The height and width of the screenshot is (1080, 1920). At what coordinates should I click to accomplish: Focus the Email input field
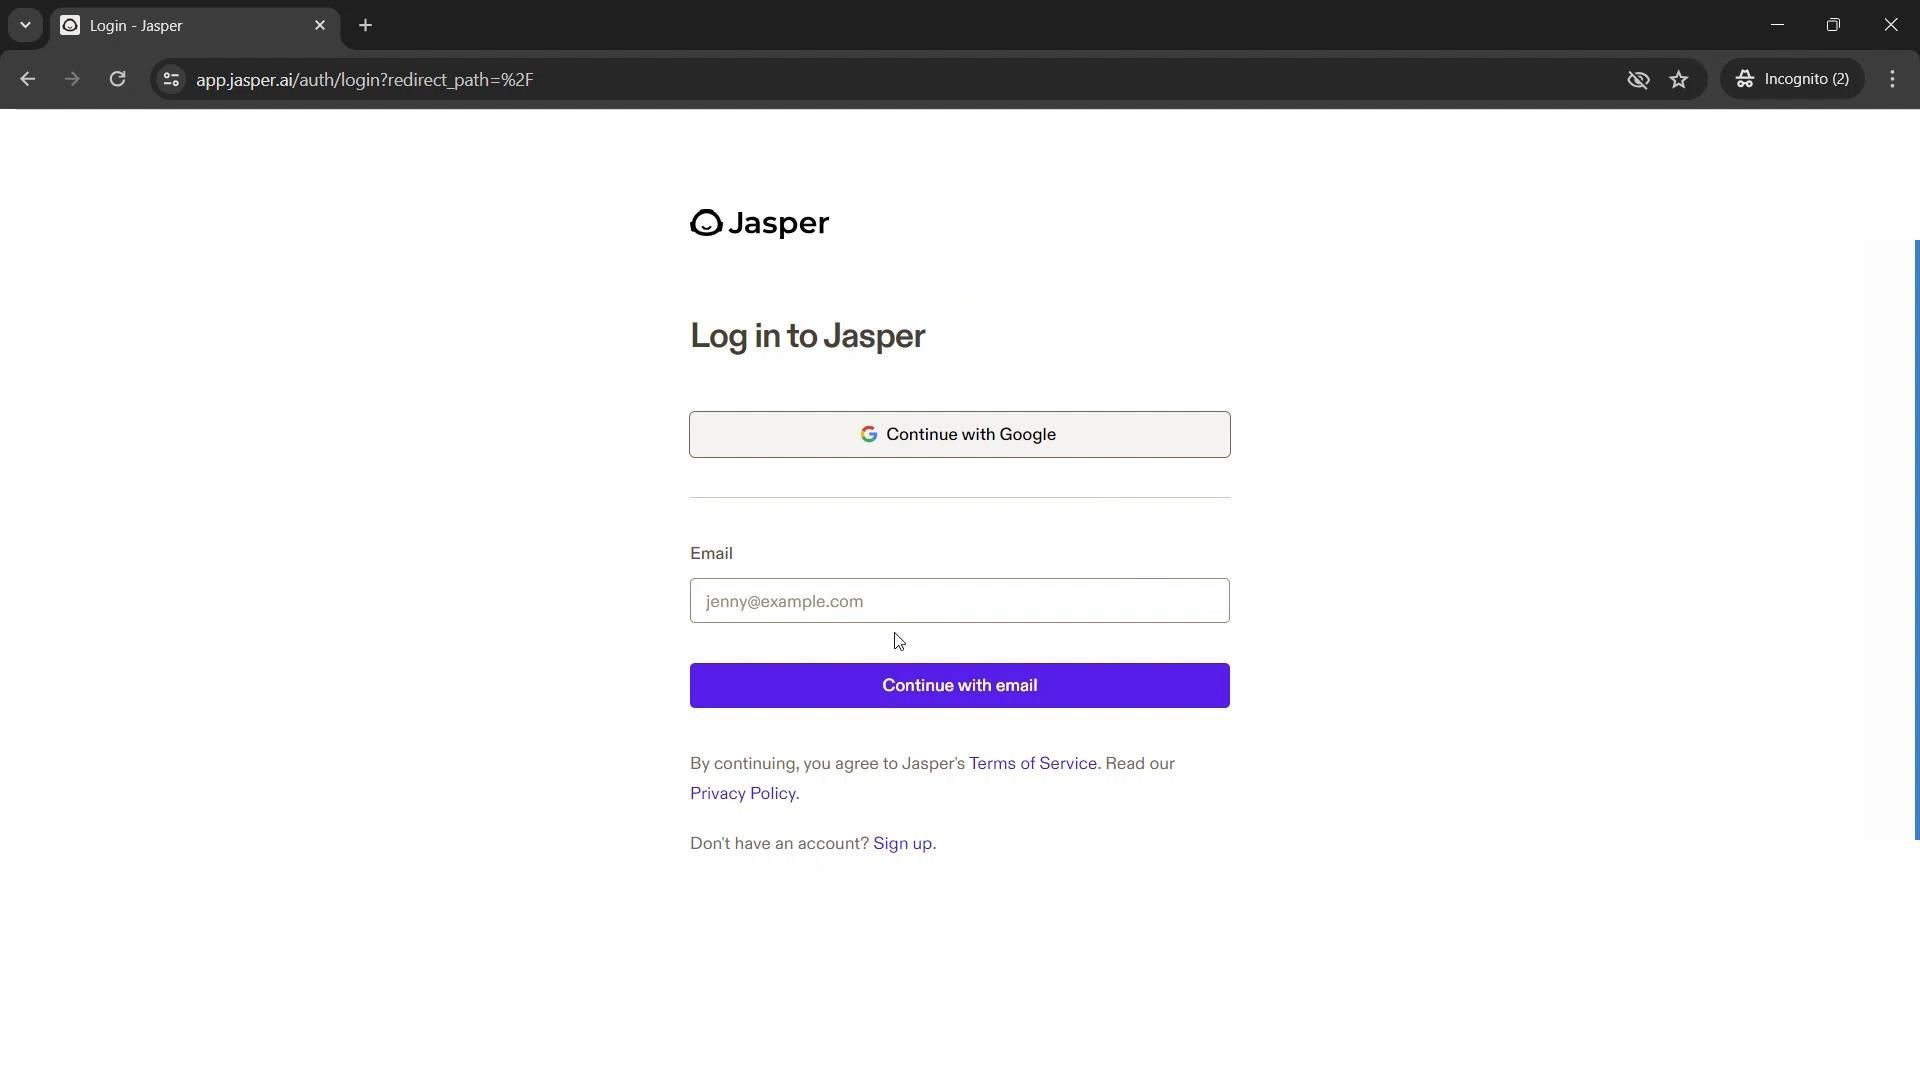click(x=959, y=601)
